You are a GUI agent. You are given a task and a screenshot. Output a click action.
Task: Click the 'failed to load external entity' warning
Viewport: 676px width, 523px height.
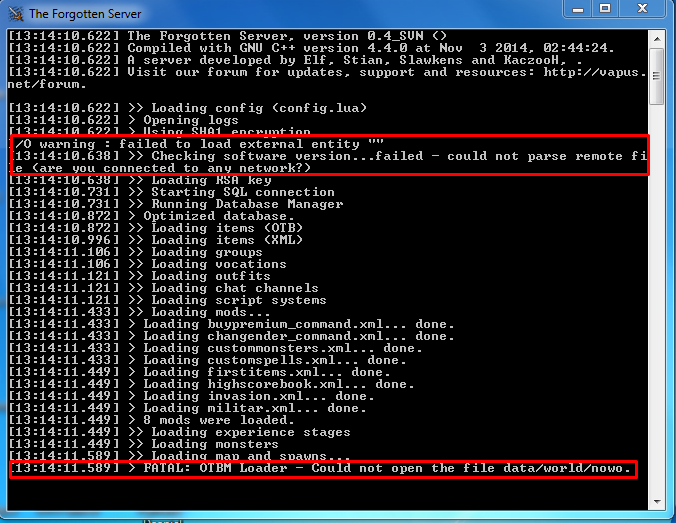point(198,144)
